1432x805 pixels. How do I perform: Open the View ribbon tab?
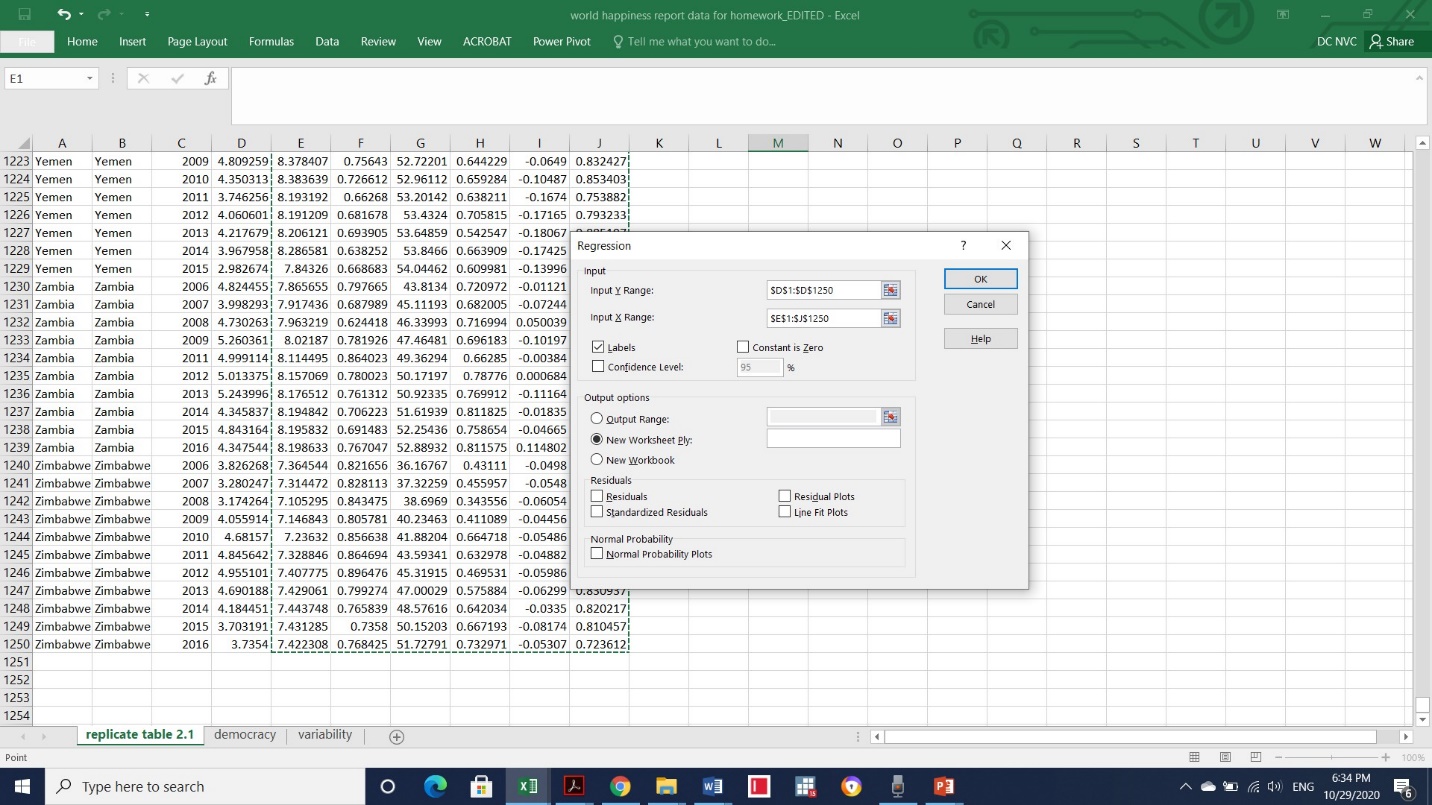tap(429, 41)
